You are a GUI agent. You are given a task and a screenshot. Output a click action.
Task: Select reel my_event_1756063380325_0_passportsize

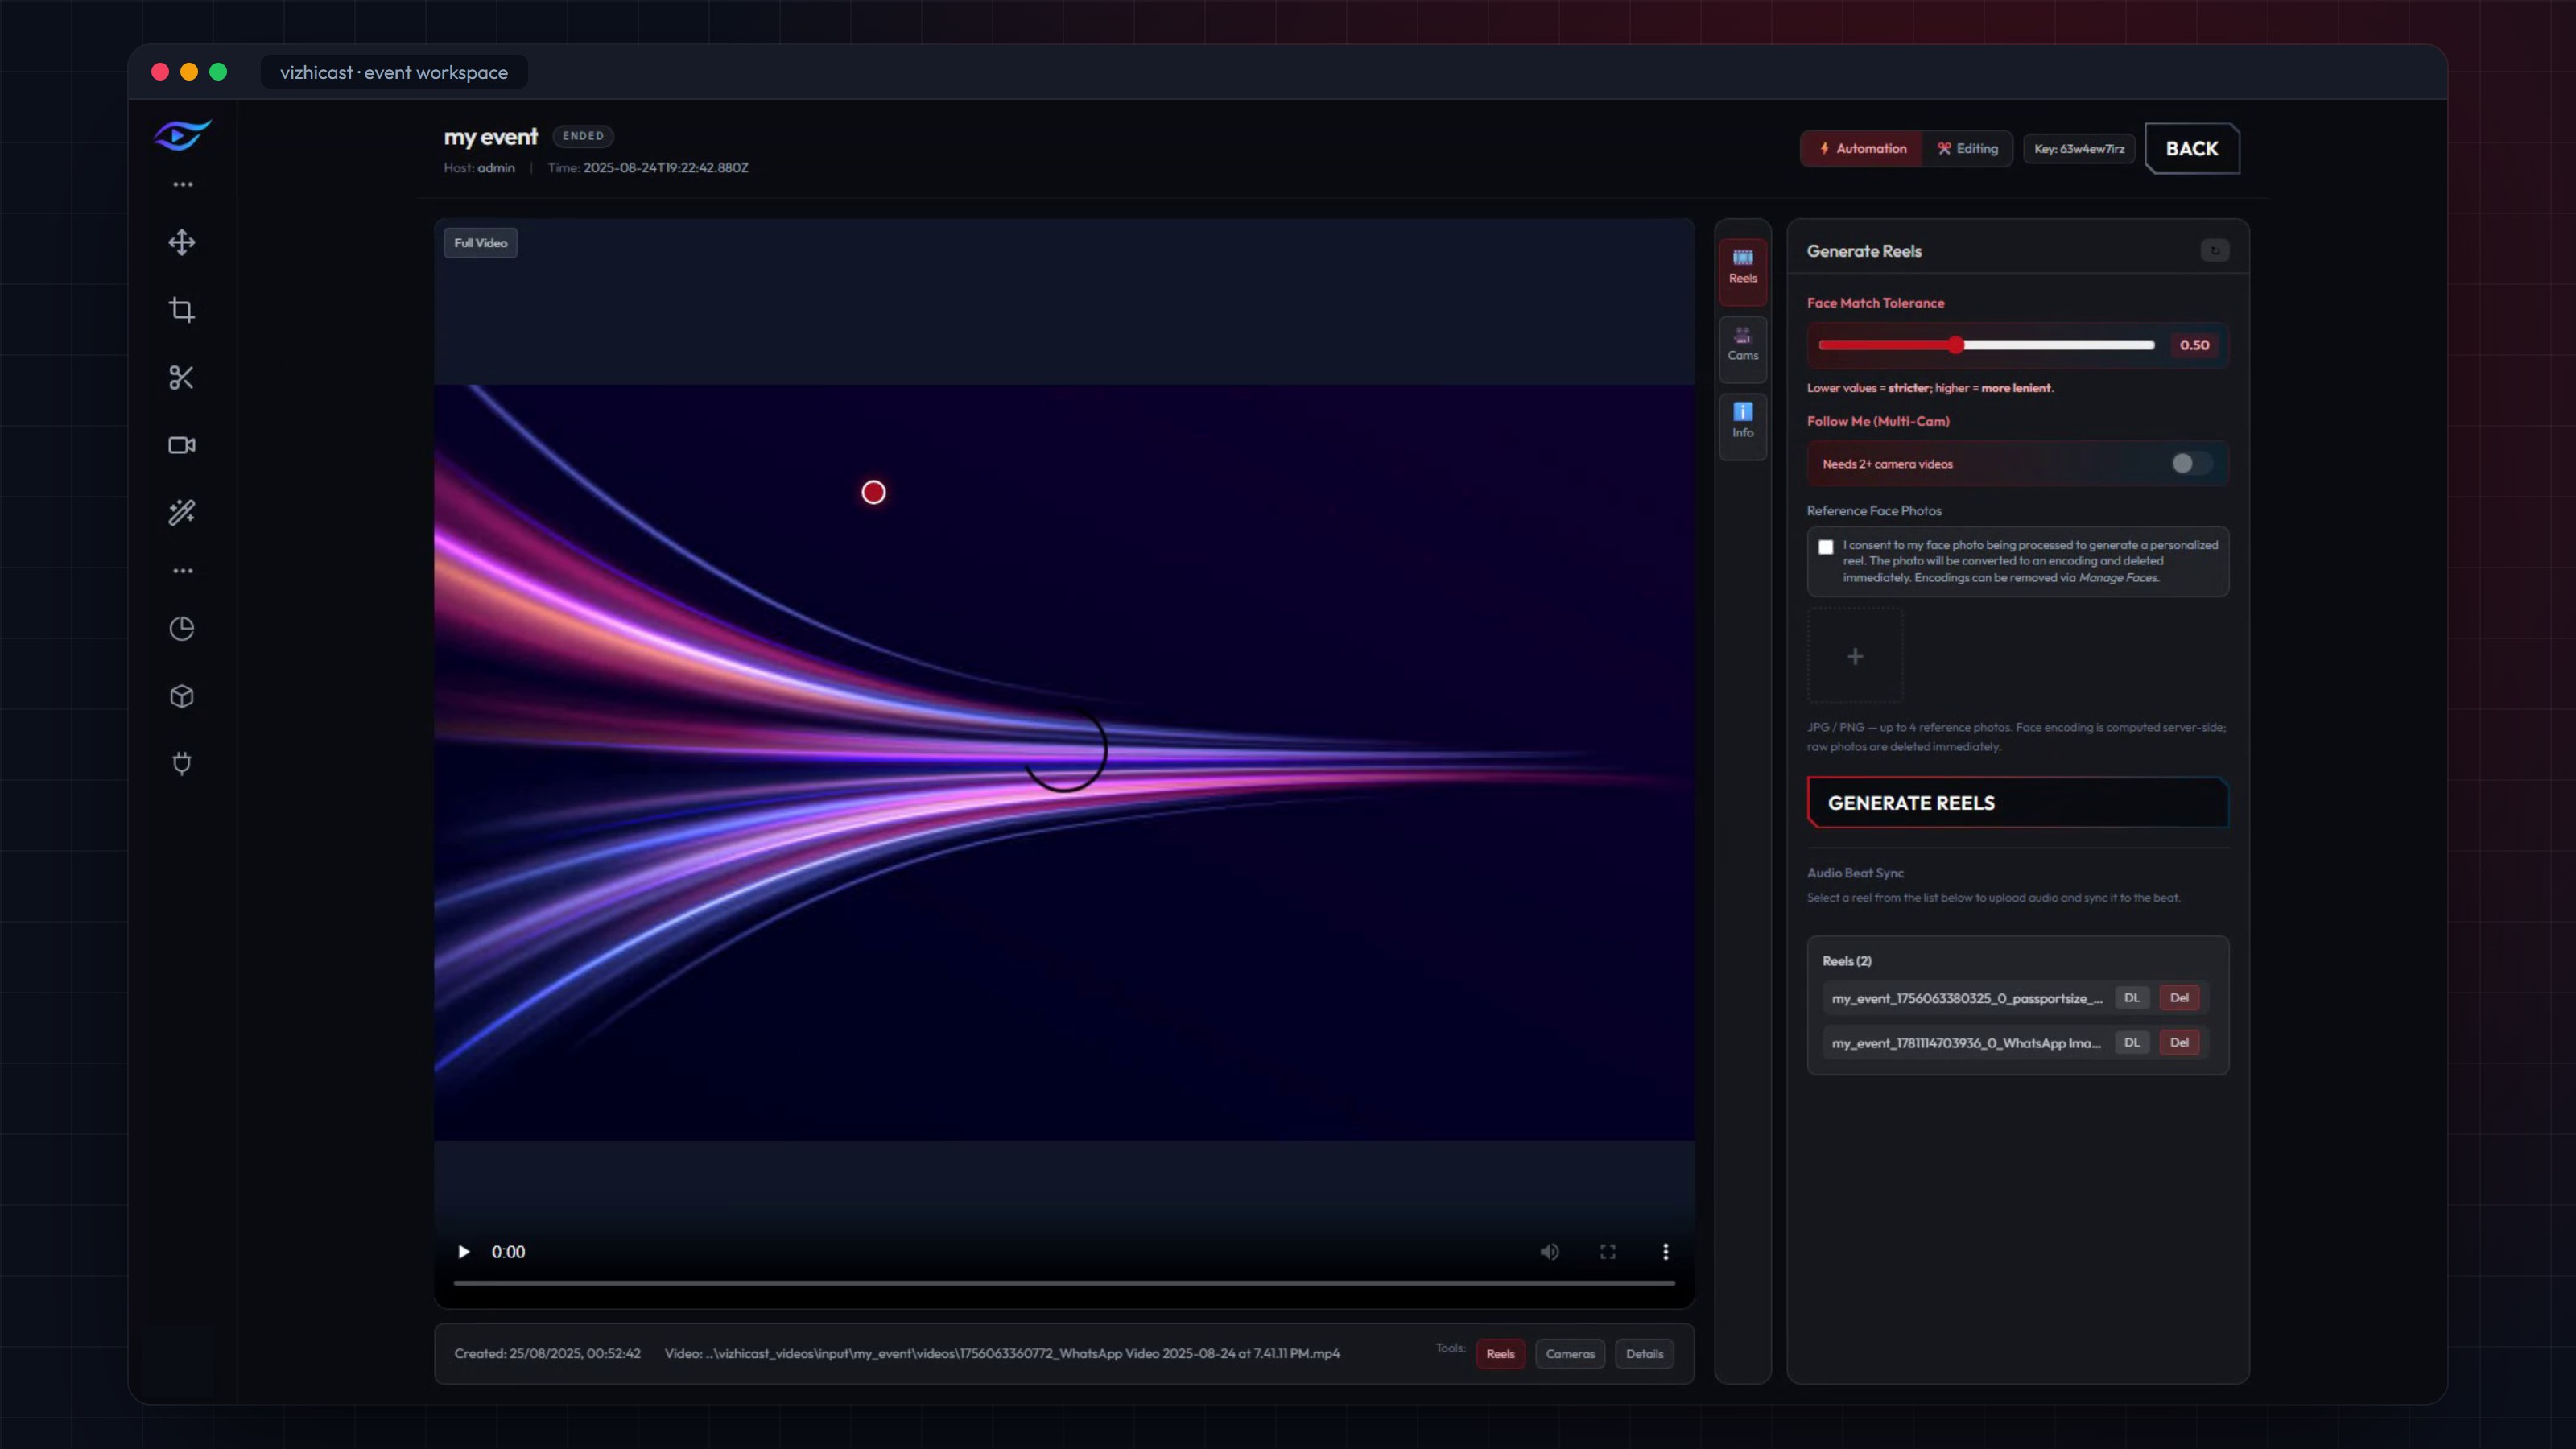coord(1967,999)
